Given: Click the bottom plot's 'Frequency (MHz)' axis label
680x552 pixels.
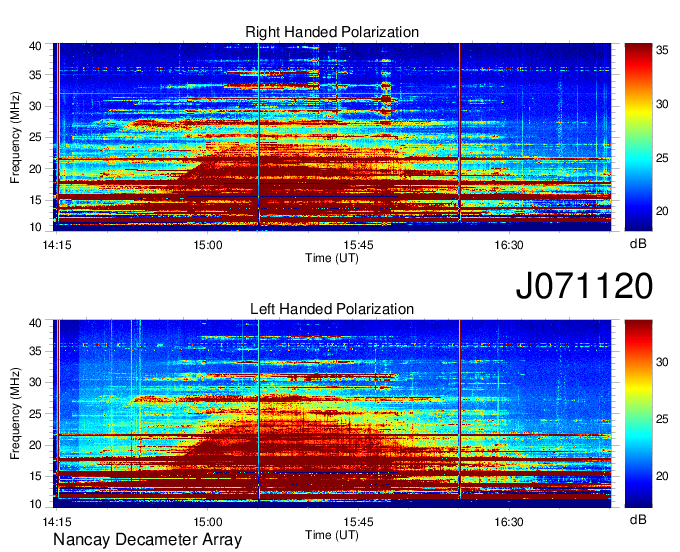Looking at the screenshot, I should click(x=15, y=414).
